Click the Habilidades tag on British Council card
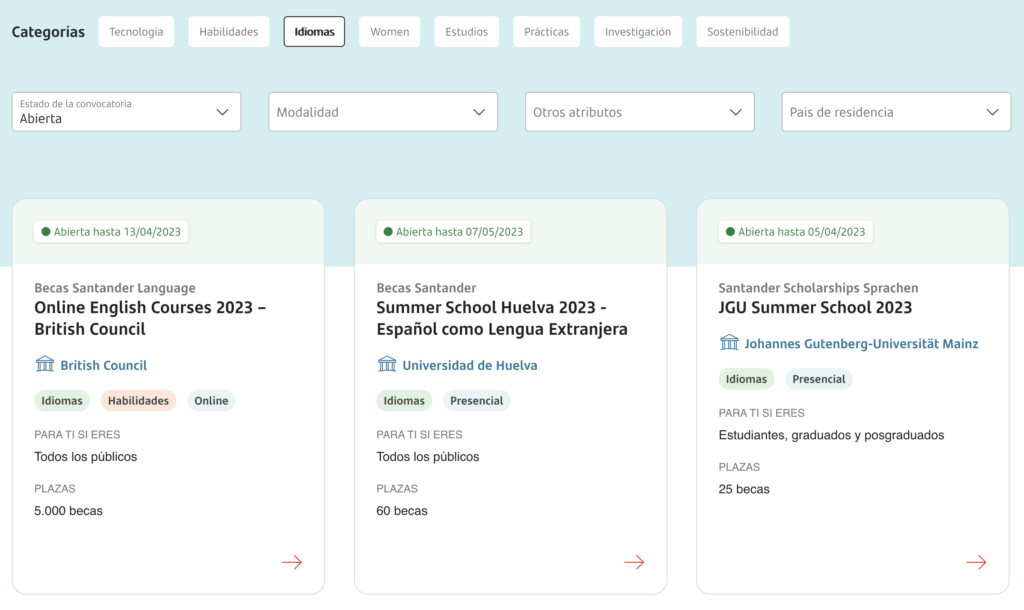Image resolution: width=1024 pixels, height=610 pixels. point(138,400)
